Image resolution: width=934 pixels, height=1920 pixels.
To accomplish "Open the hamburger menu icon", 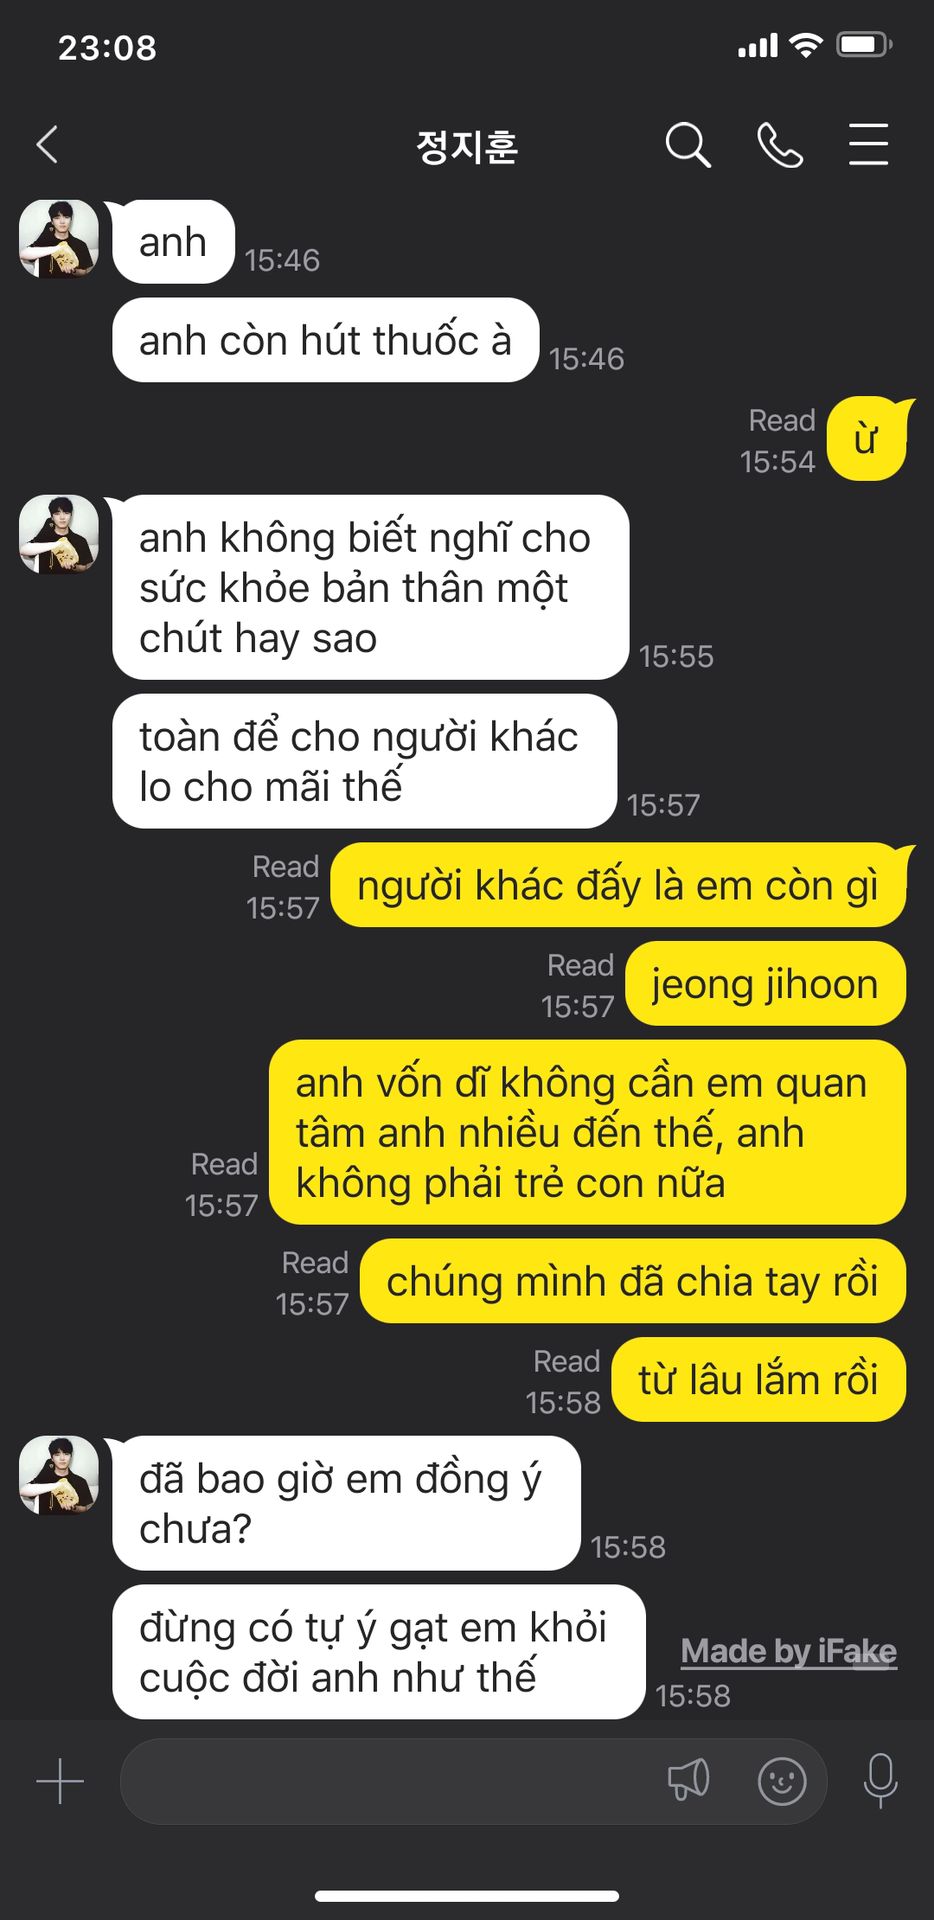I will (x=868, y=145).
